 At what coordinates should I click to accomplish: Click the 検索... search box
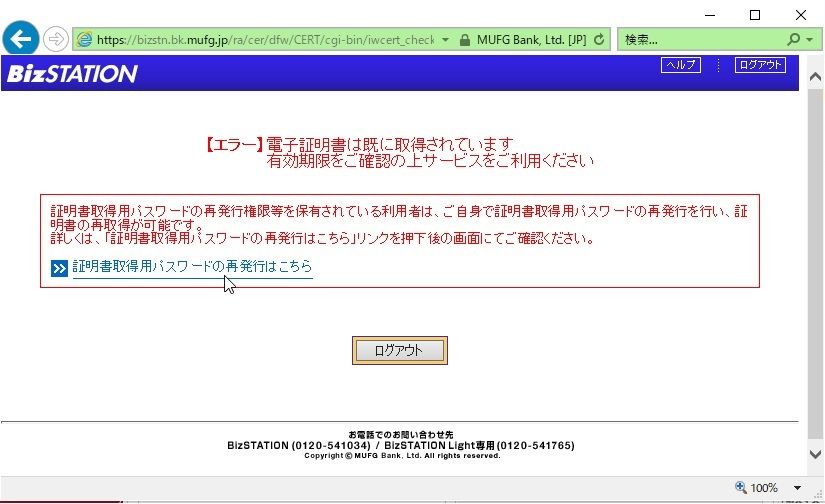(x=702, y=39)
